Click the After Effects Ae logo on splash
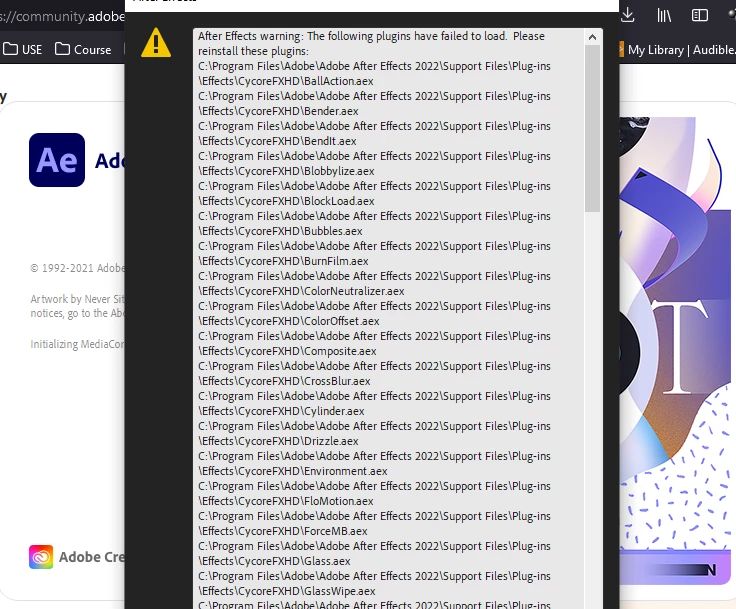Screen dimensions: 736x609 pos(57,160)
